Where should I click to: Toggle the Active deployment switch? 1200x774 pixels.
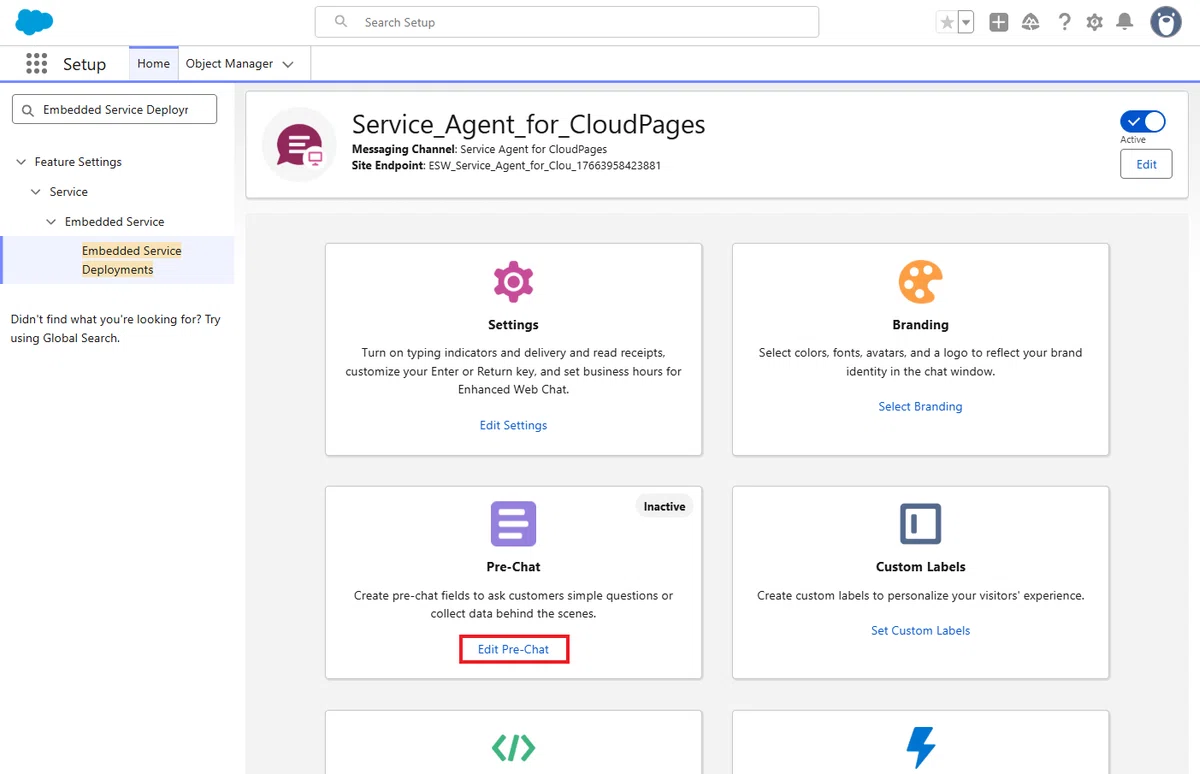click(x=1143, y=121)
